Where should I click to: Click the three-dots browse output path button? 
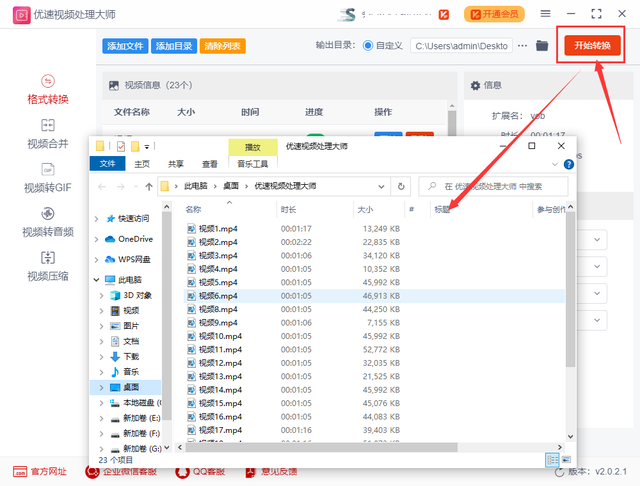point(522,46)
